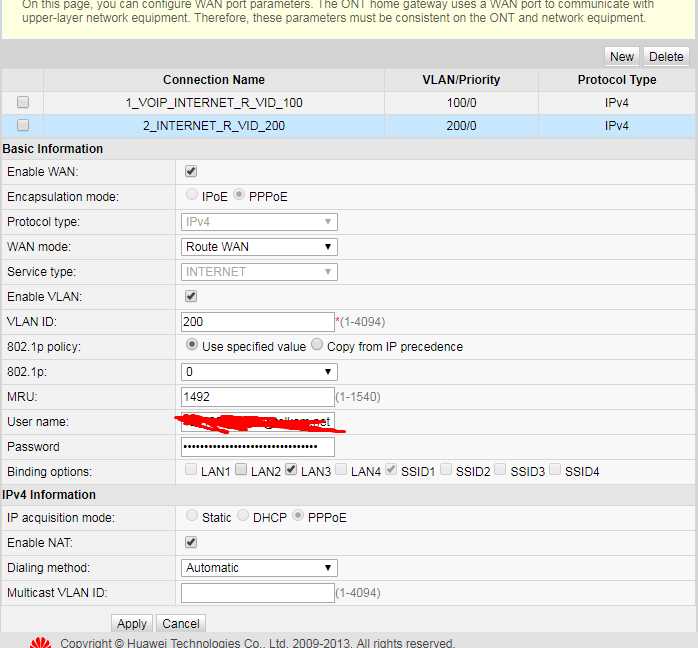This screenshot has height=648, width=698.
Task: Uncheck LAN3 binding option
Action: pyautogui.click(x=291, y=470)
